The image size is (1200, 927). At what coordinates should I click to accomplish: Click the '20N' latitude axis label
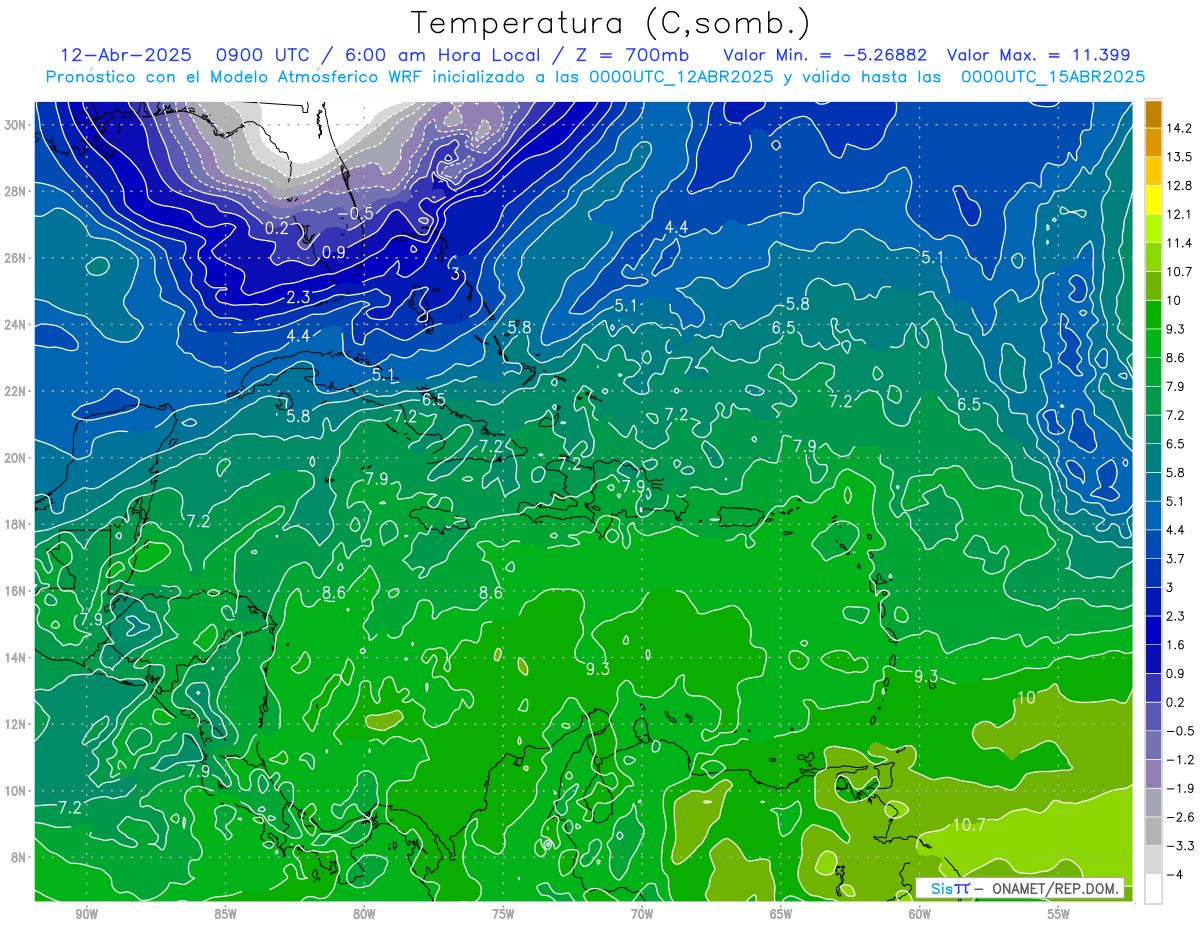pyautogui.click(x=17, y=457)
